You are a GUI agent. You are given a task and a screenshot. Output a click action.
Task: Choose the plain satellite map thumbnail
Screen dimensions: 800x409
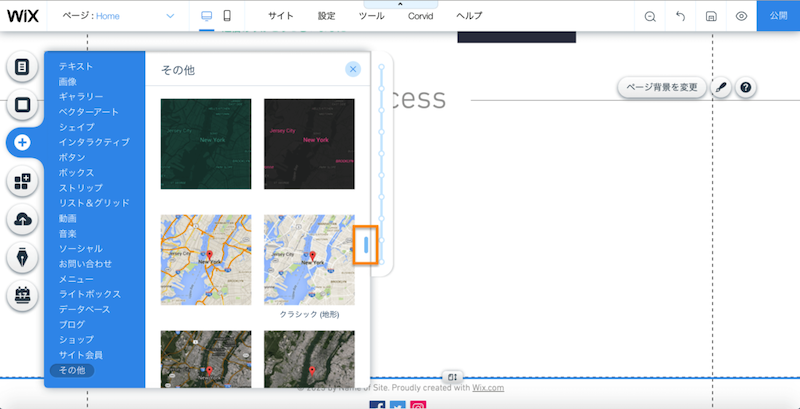click(309, 359)
